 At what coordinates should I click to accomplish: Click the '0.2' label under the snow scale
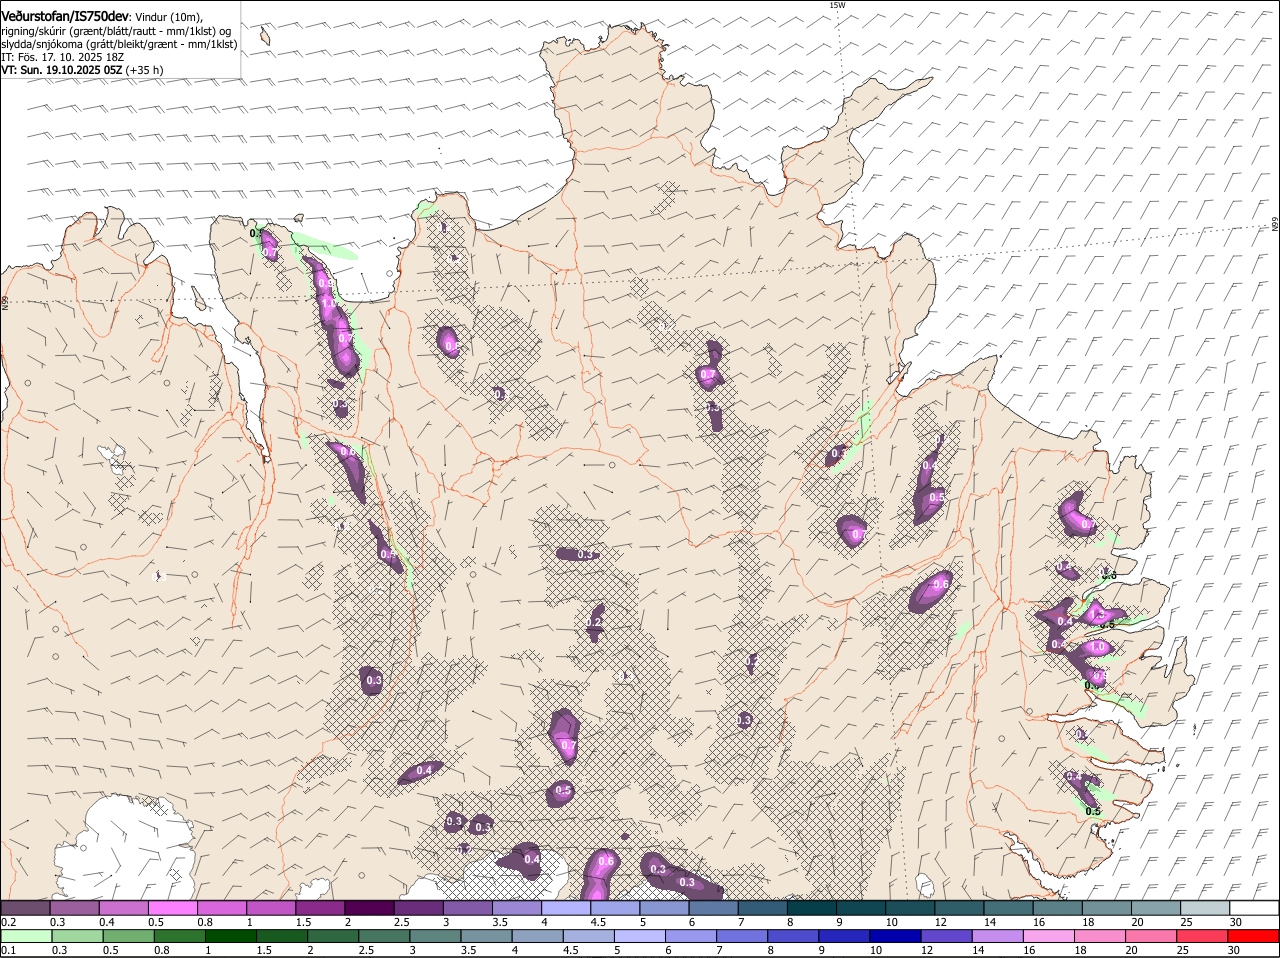click(x=8, y=921)
